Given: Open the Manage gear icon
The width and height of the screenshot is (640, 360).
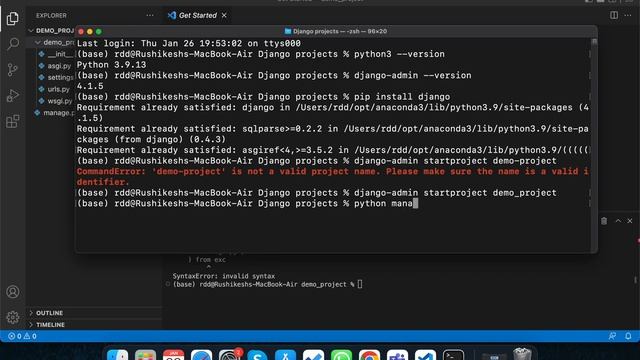Looking at the screenshot, I should tap(13, 317).
